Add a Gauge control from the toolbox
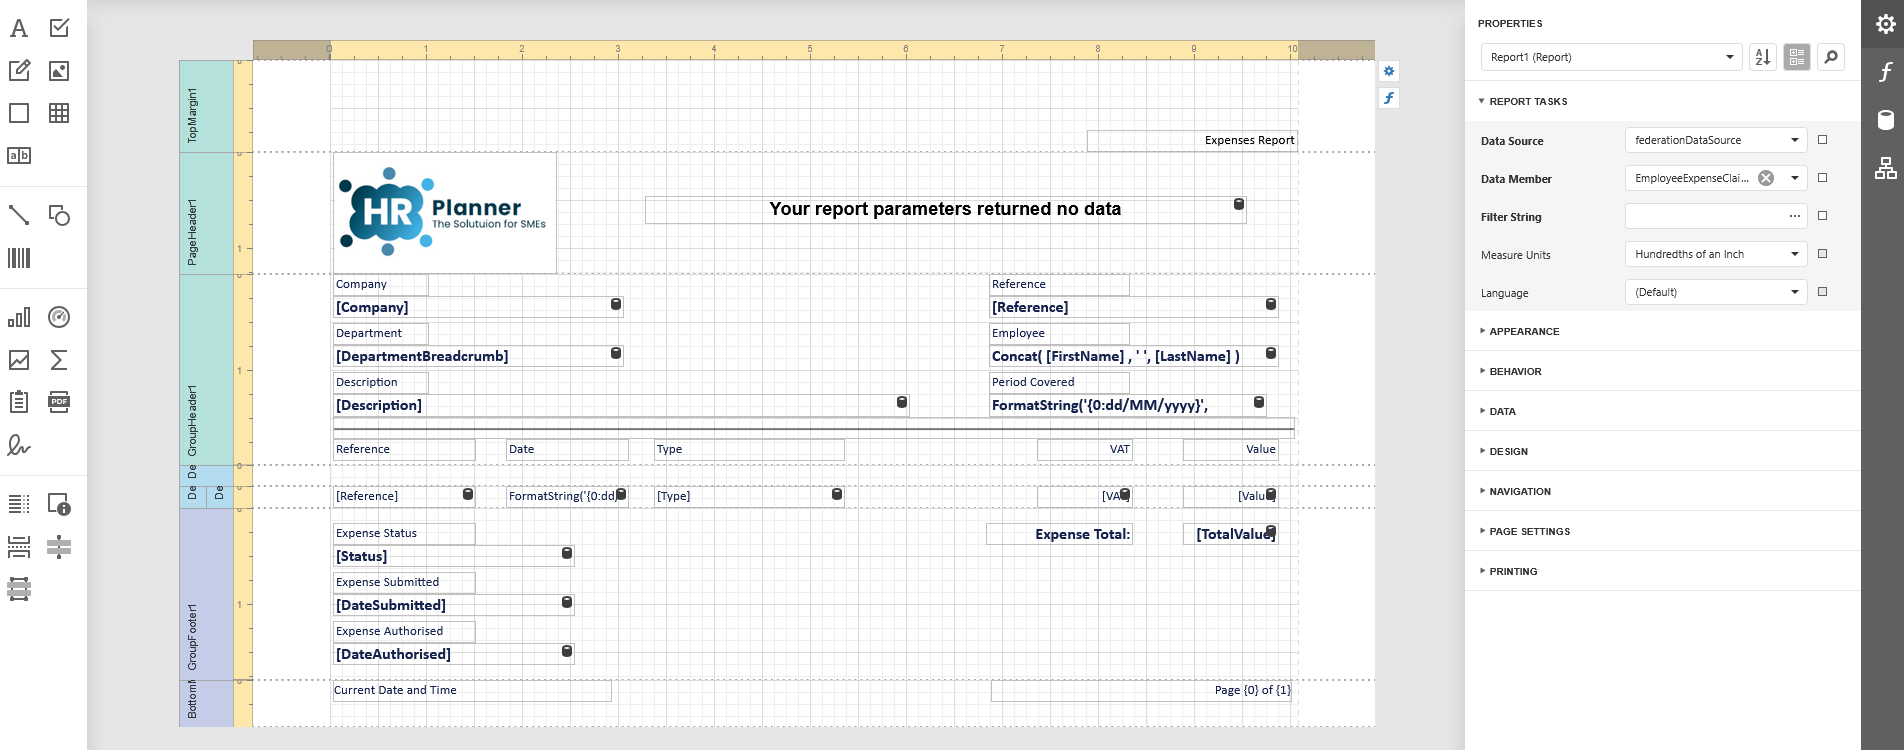1904x750 pixels. coord(59,317)
